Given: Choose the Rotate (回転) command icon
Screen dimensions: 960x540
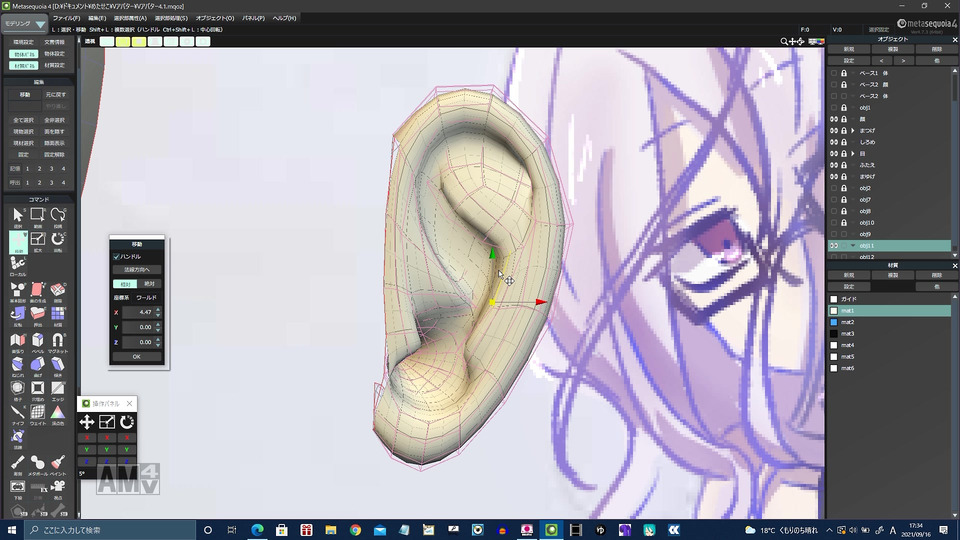Looking at the screenshot, I should (58, 241).
